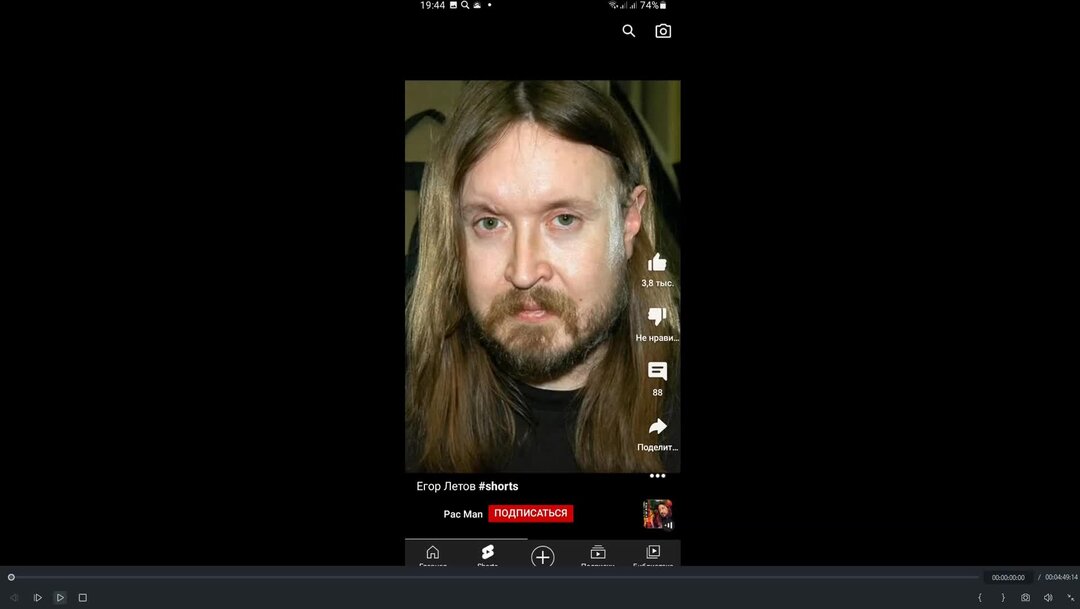The height and width of the screenshot is (609, 1080).
Task: Toggle volume speaker icon in player
Action: (1048, 597)
